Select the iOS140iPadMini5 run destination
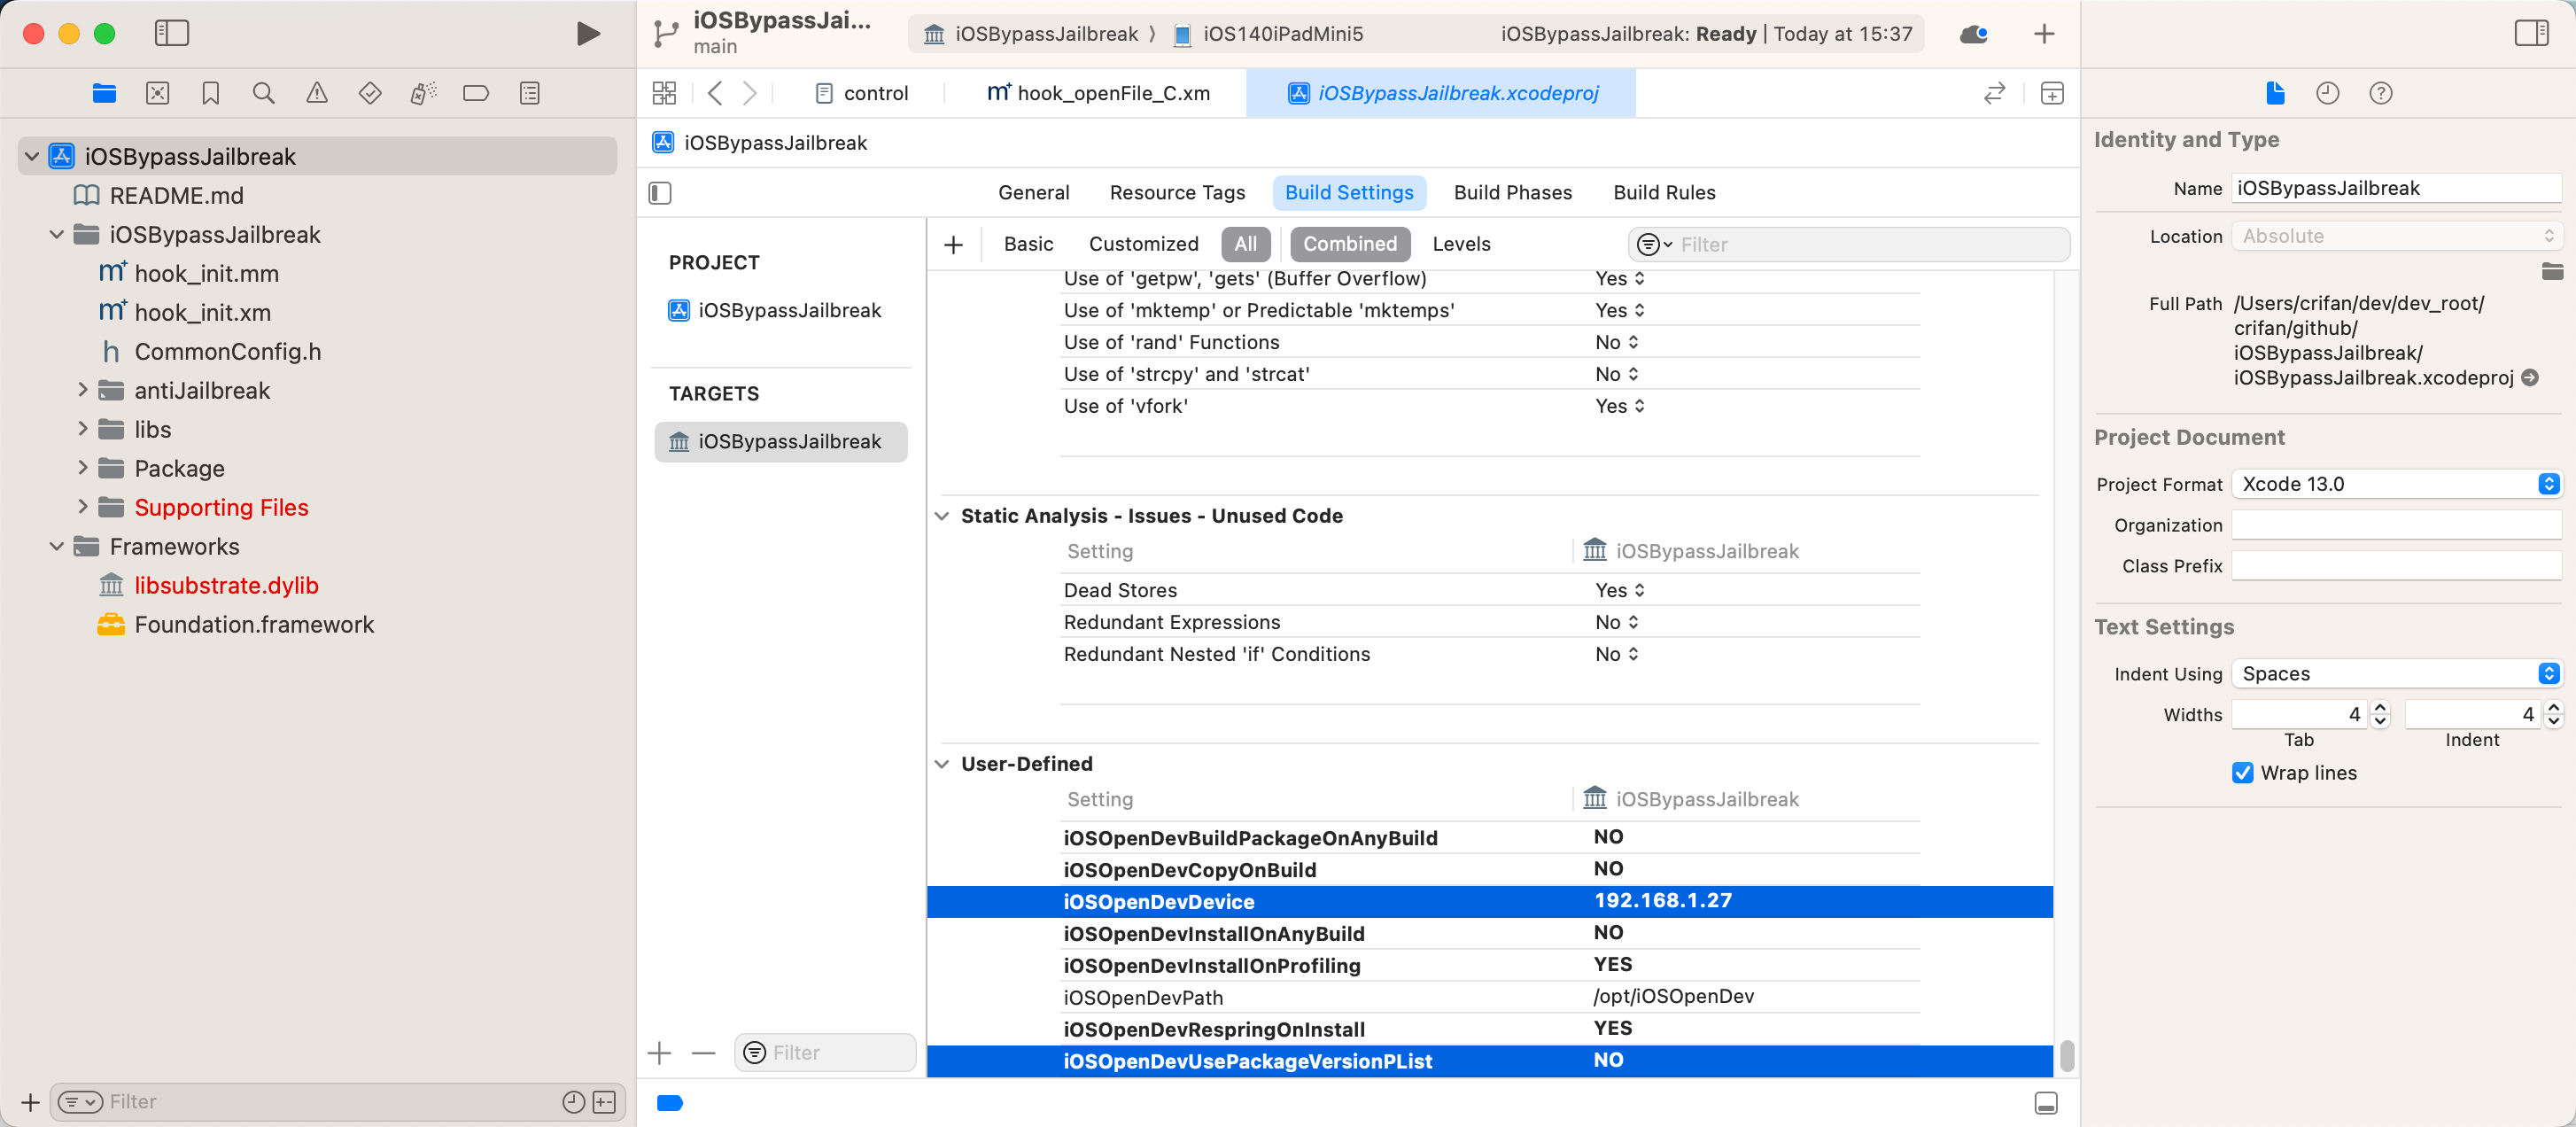The height and width of the screenshot is (1127, 2576). click(1268, 34)
